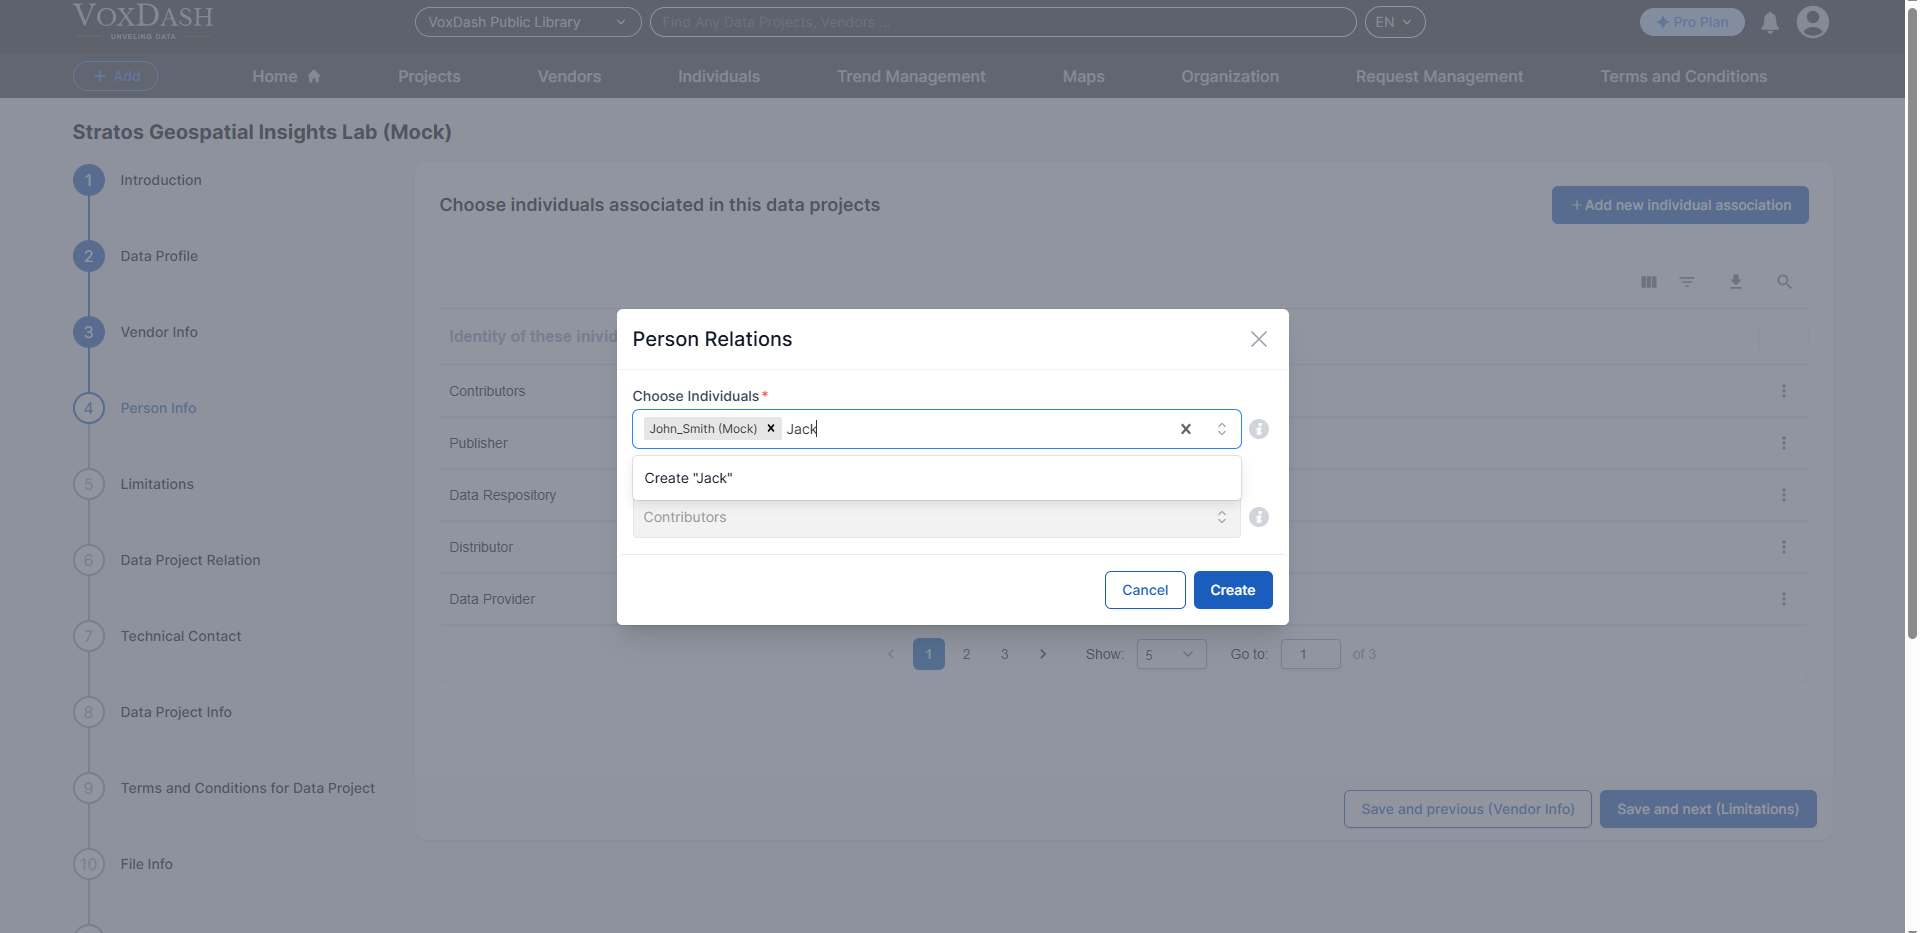The image size is (1920, 933).
Task: Click table download icon
Action: pyautogui.click(x=1736, y=282)
